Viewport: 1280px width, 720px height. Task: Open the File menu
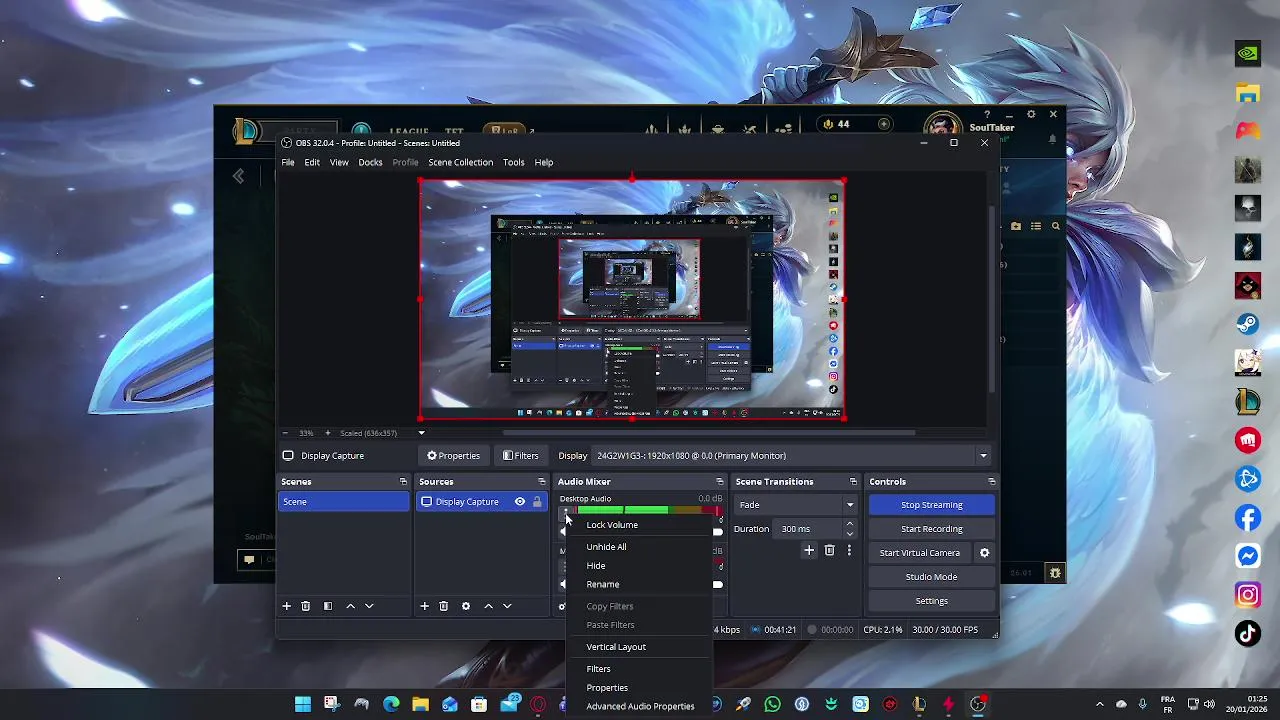[x=288, y=162]
